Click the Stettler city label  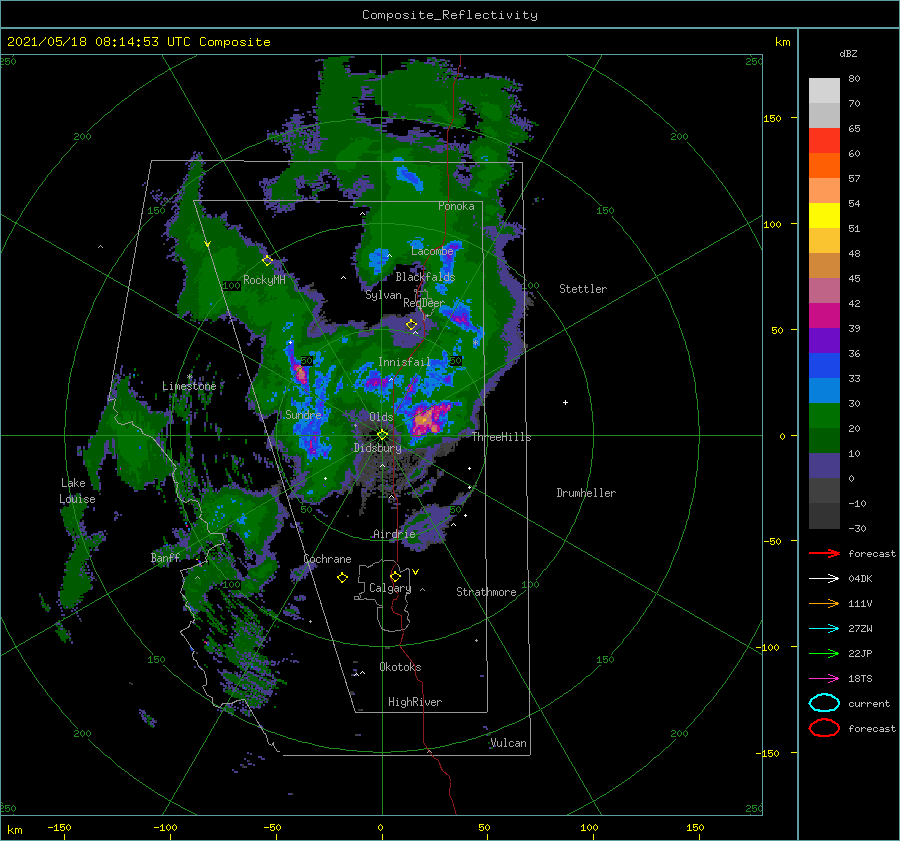(x=583, y=289)
